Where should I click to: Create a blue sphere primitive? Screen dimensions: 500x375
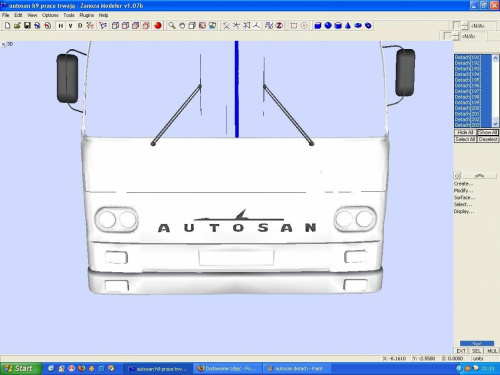(x=328, y=26)
